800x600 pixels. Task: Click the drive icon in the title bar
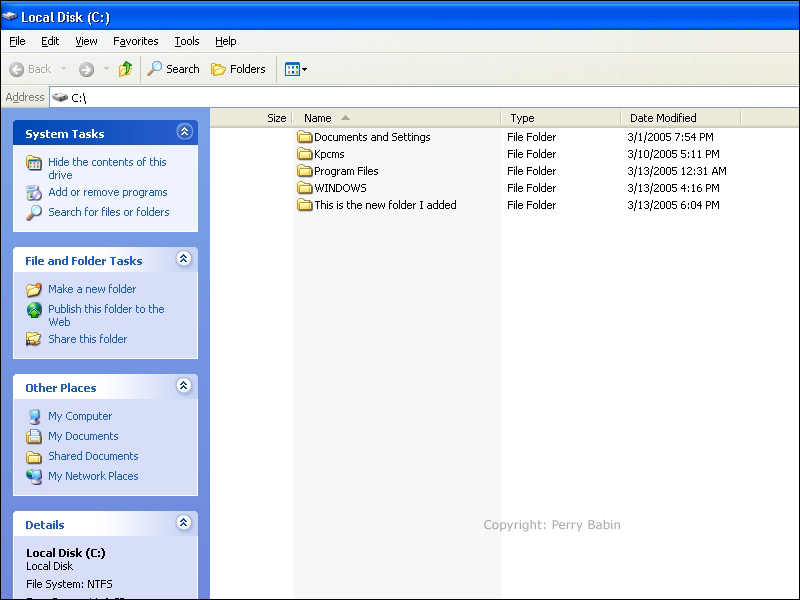tap(10, 17)
